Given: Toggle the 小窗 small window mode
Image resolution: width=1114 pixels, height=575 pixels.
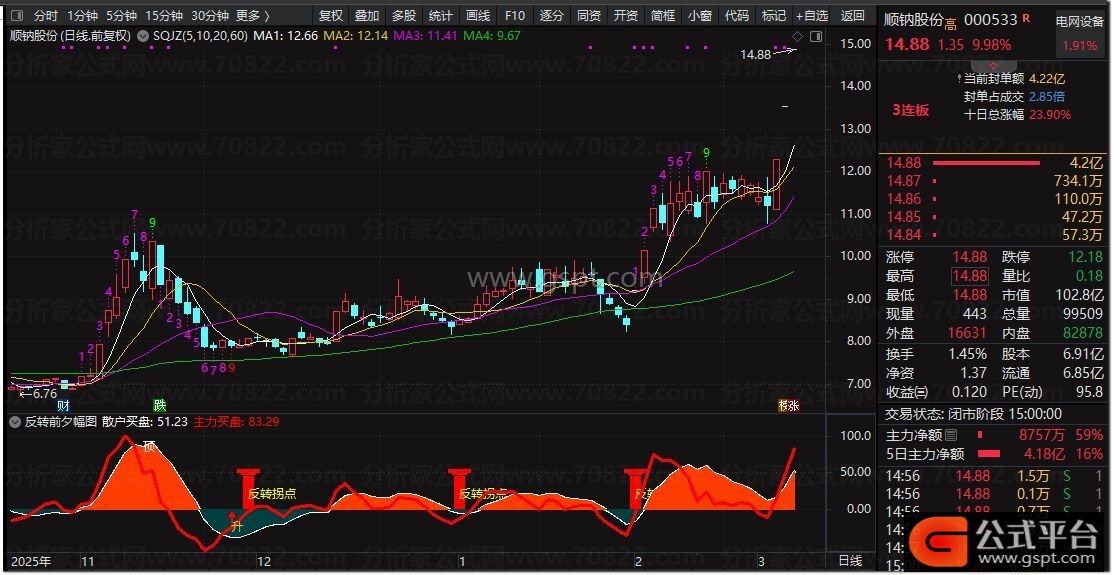Looking at the screenshot, I should coord(699,16).
